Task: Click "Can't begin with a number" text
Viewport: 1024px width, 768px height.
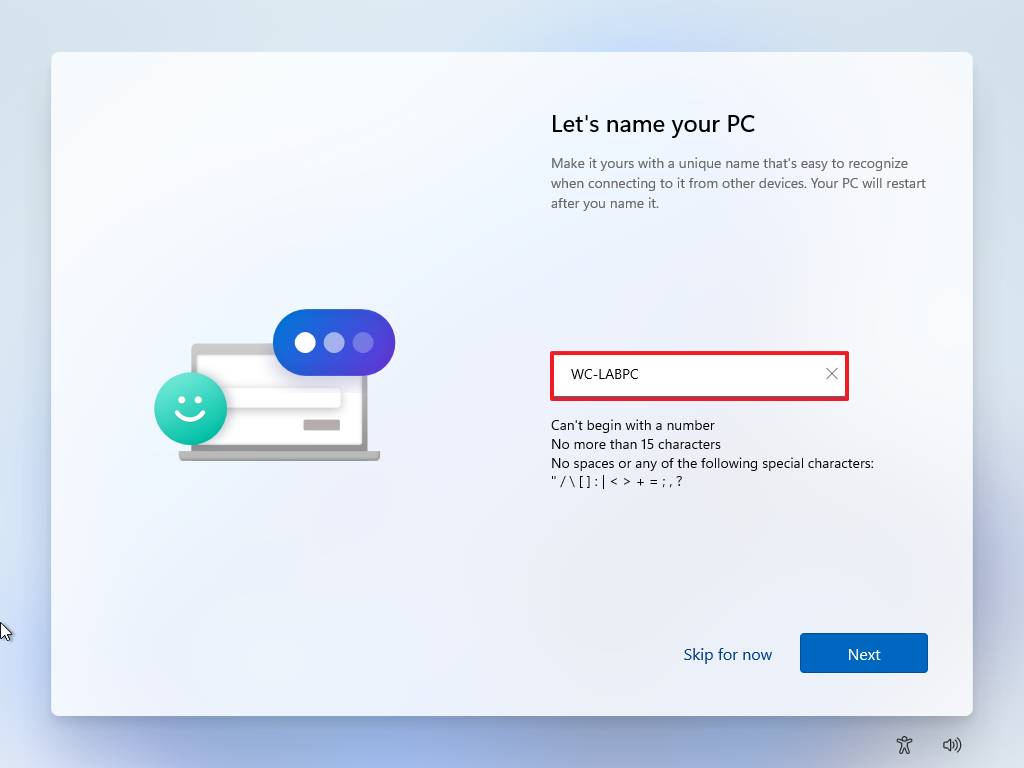Action: (x=632, y=425)
